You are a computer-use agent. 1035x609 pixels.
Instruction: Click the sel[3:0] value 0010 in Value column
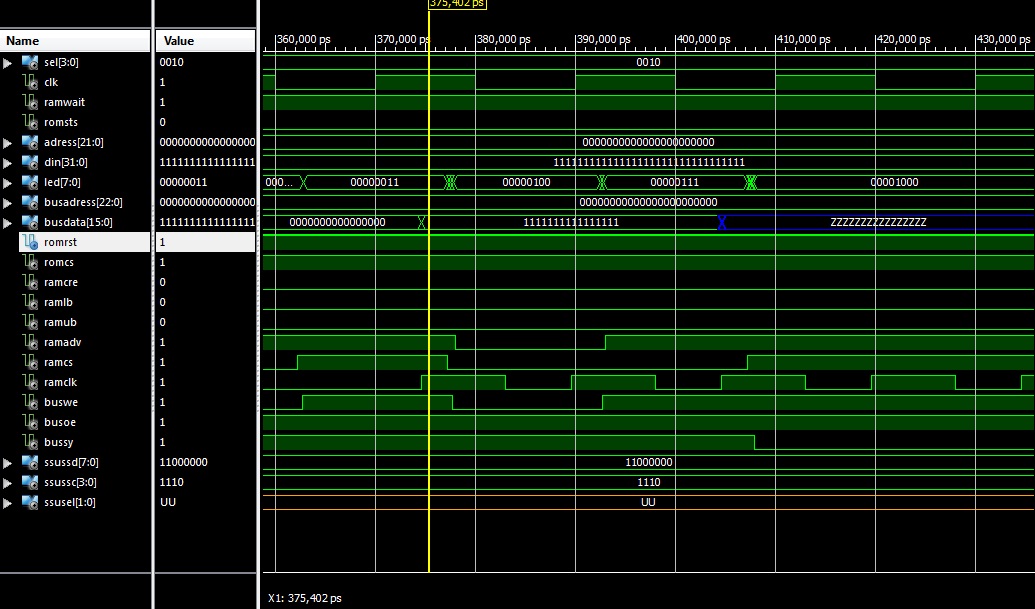point(172,62)
